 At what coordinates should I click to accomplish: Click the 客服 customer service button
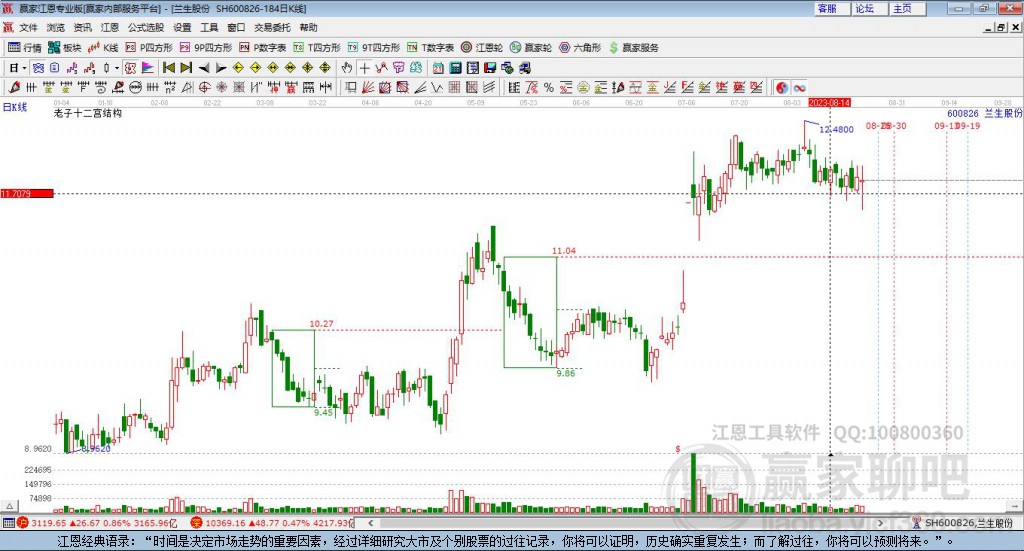click(x=831, y=8)
